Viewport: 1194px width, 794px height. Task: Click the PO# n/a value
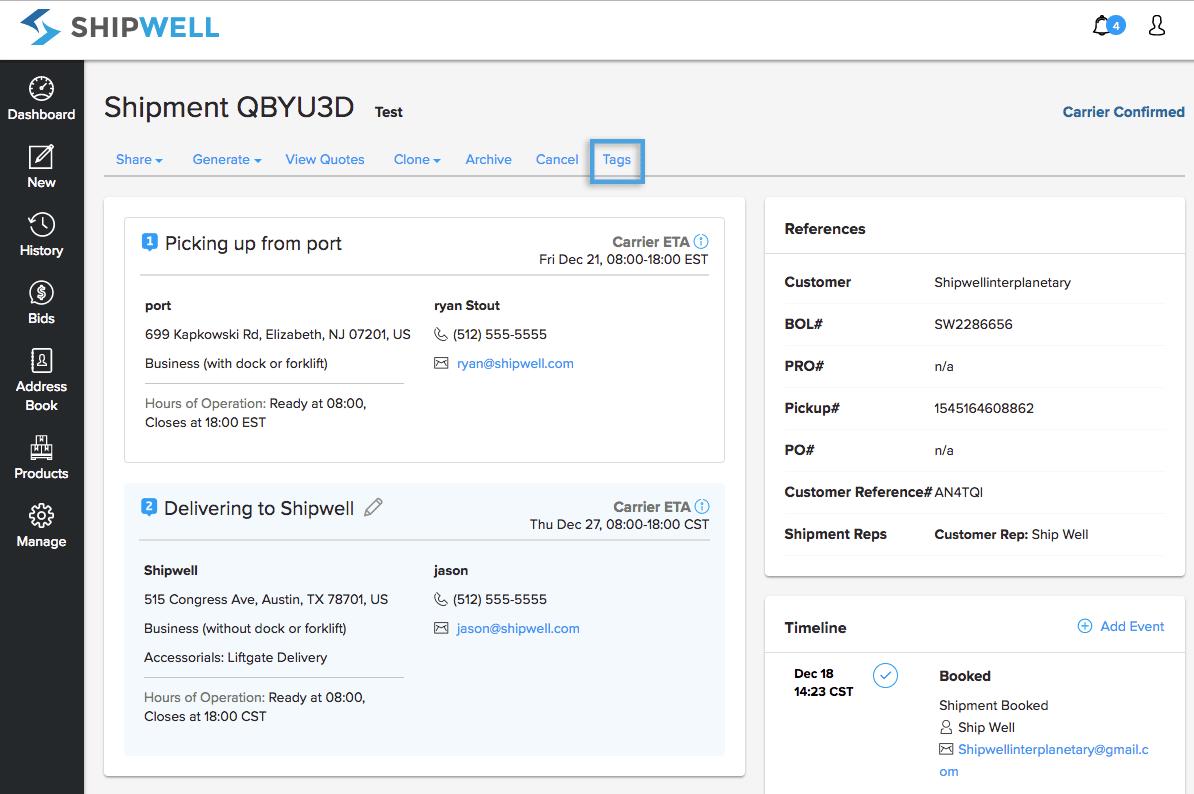click(x=943, y=450)
